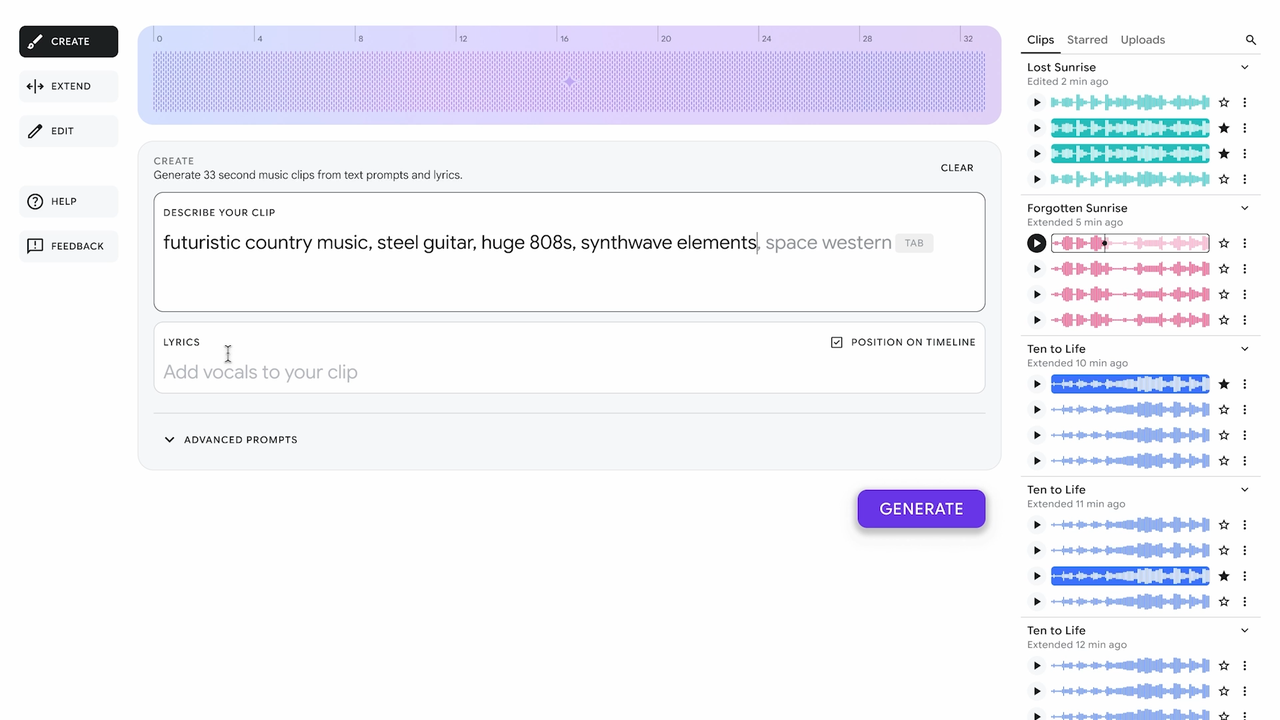
Task: Open the Feedback dialog
Action: 69,246
